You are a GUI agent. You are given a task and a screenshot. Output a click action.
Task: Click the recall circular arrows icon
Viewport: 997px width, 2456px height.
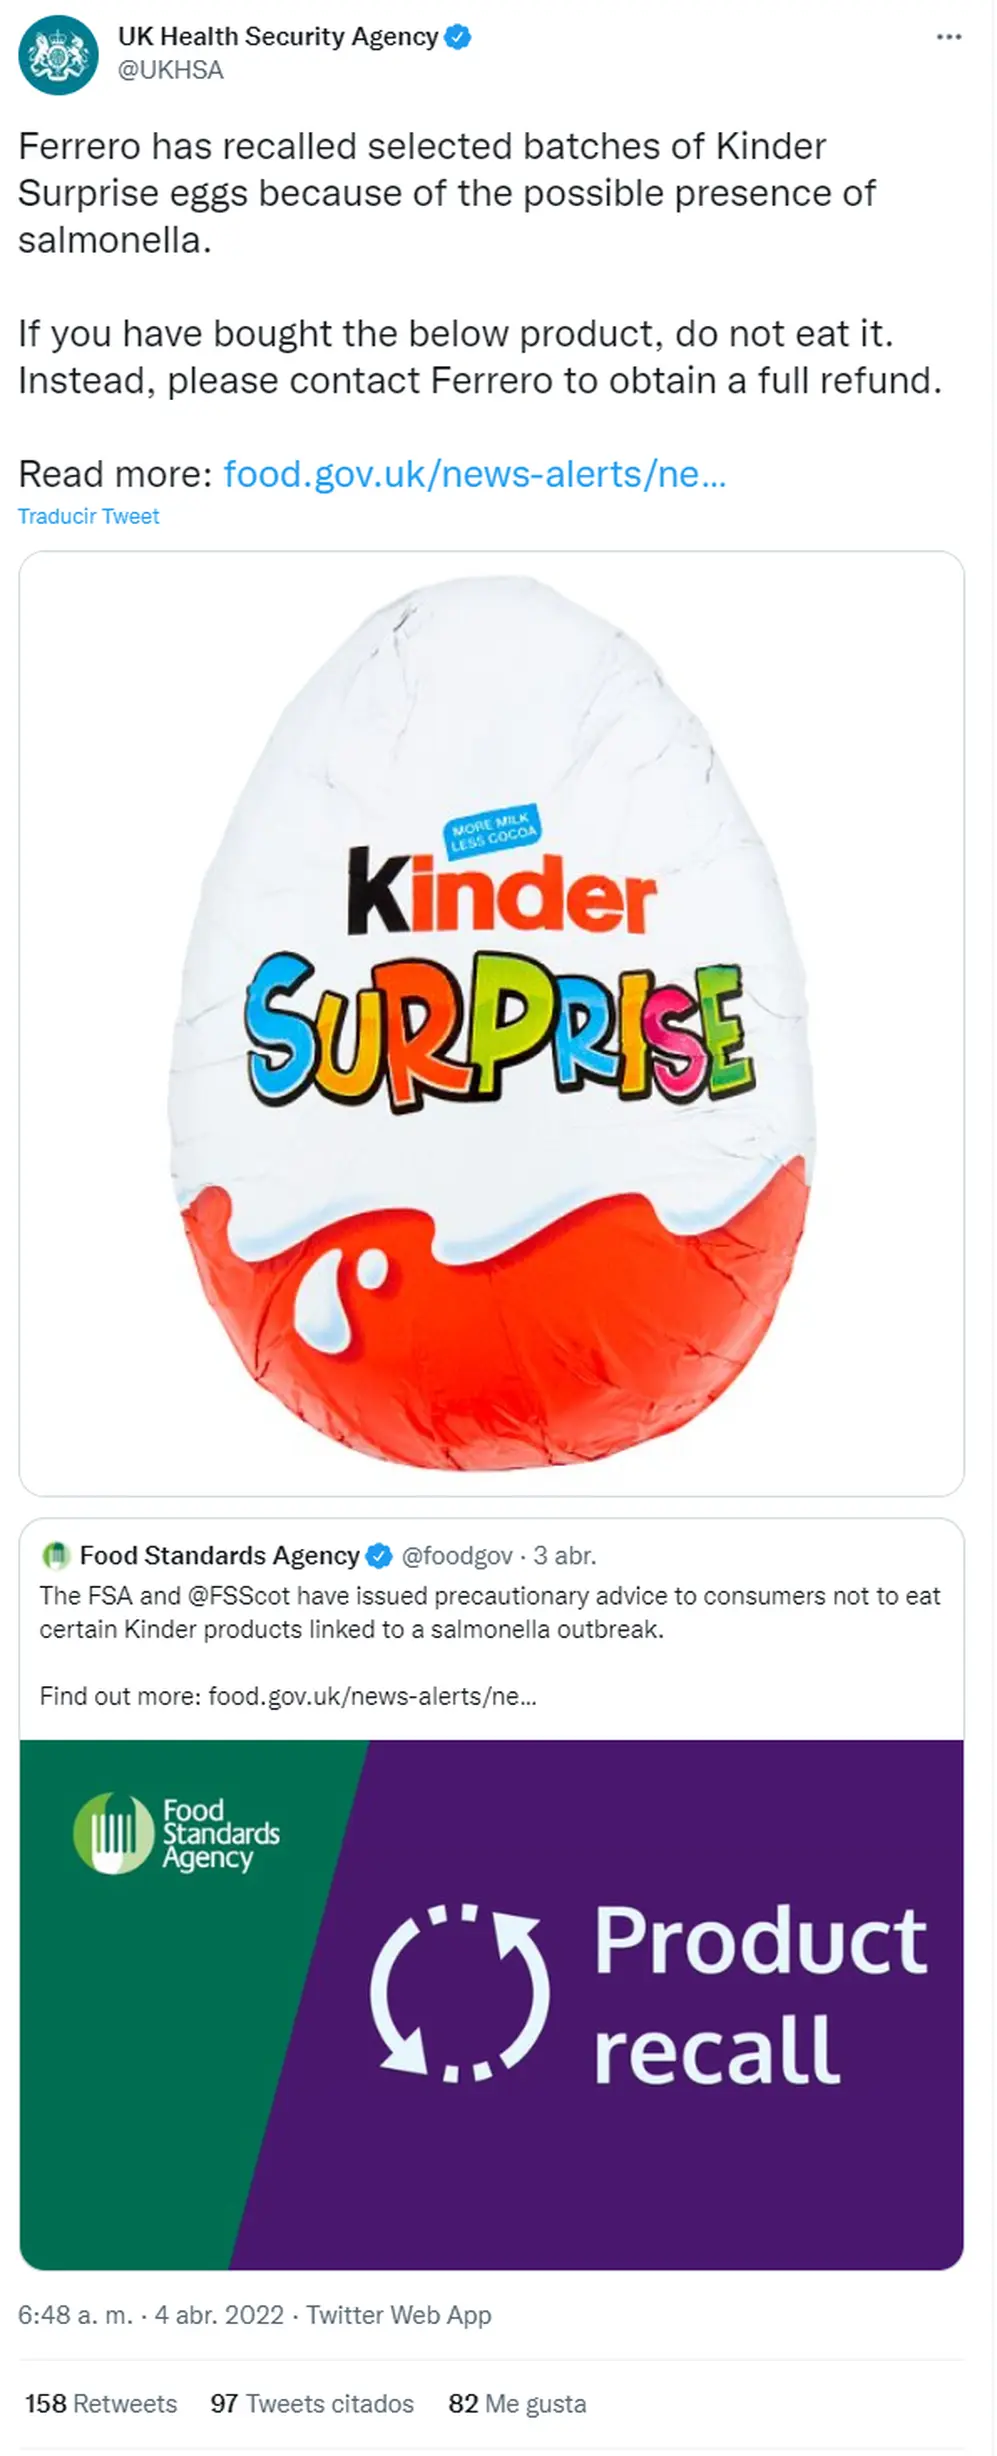pos(459,1993)
